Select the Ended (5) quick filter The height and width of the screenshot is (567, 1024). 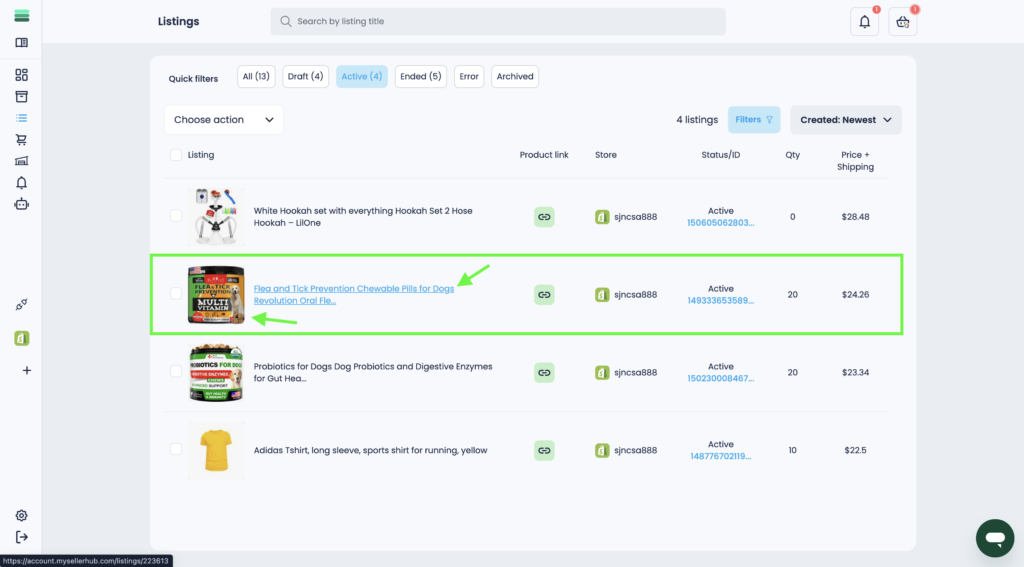click(x=420, y=77)
